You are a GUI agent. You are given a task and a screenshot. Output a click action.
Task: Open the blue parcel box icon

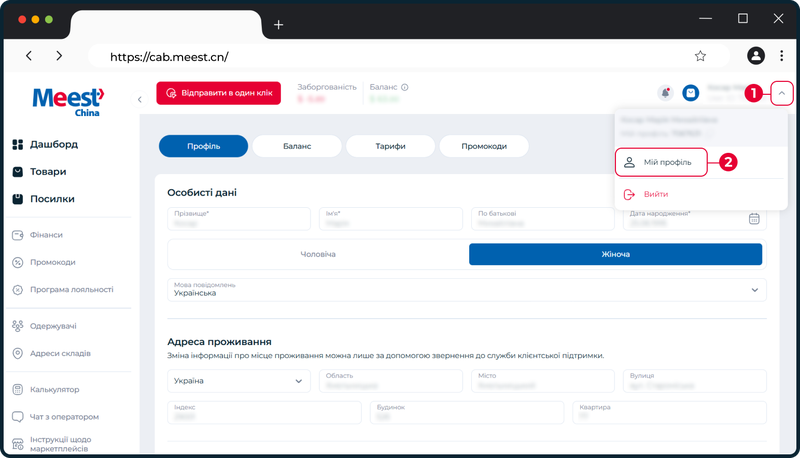coord(691,93)
